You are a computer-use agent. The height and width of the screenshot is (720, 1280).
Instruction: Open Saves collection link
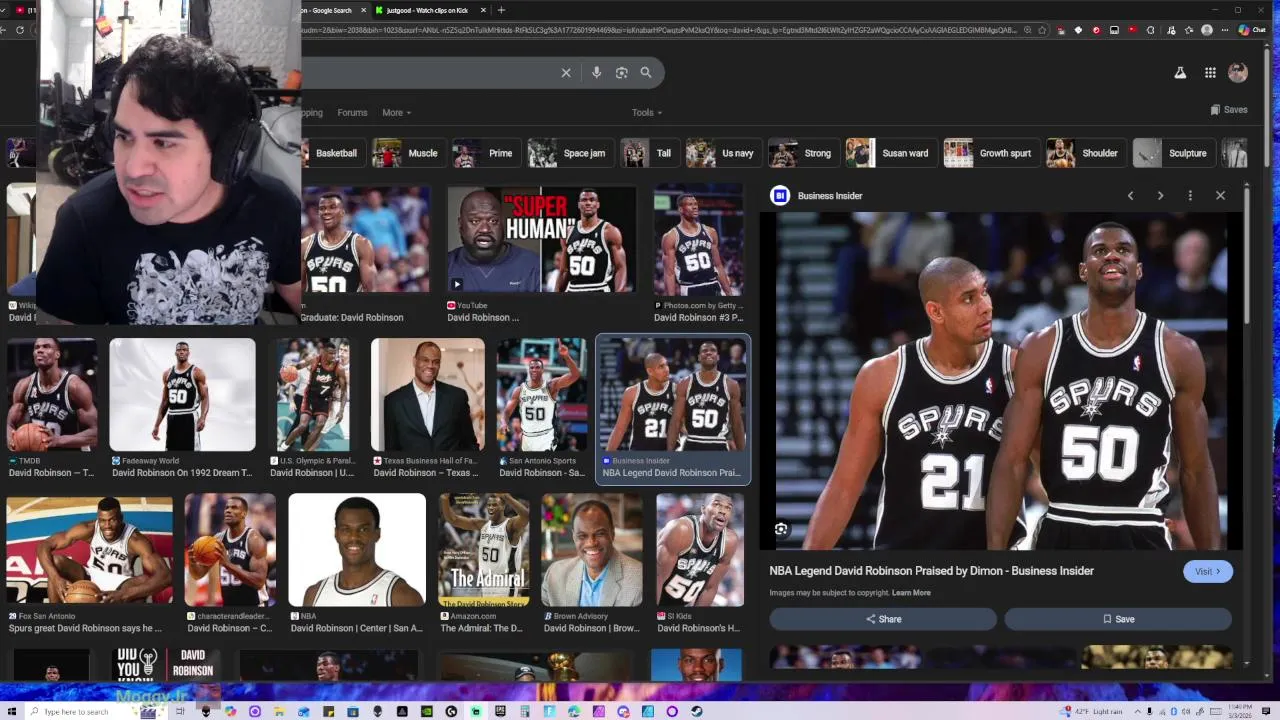[x=1229, y=110]
